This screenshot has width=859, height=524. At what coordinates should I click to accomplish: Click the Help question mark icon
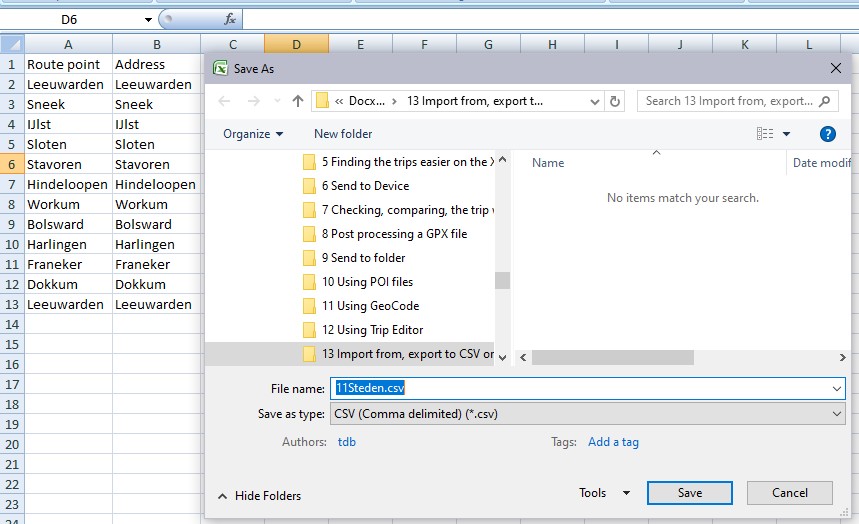[827, 134]
